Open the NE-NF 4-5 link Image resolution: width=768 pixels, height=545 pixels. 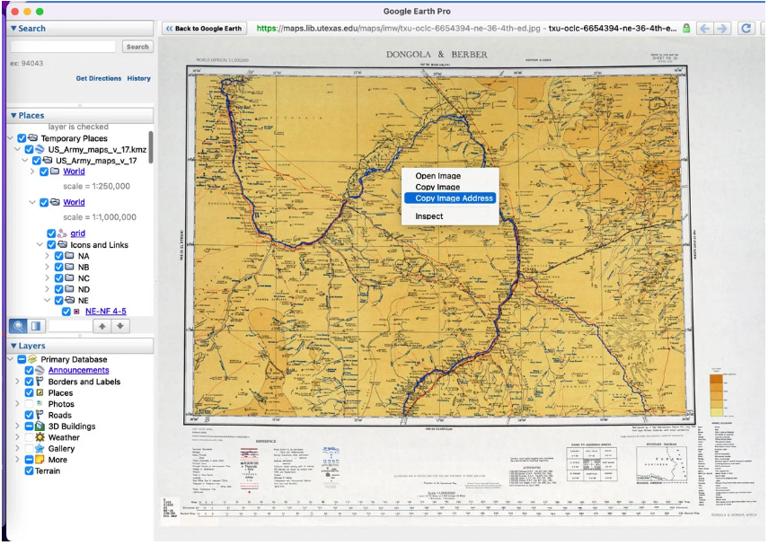pos(106,311)
